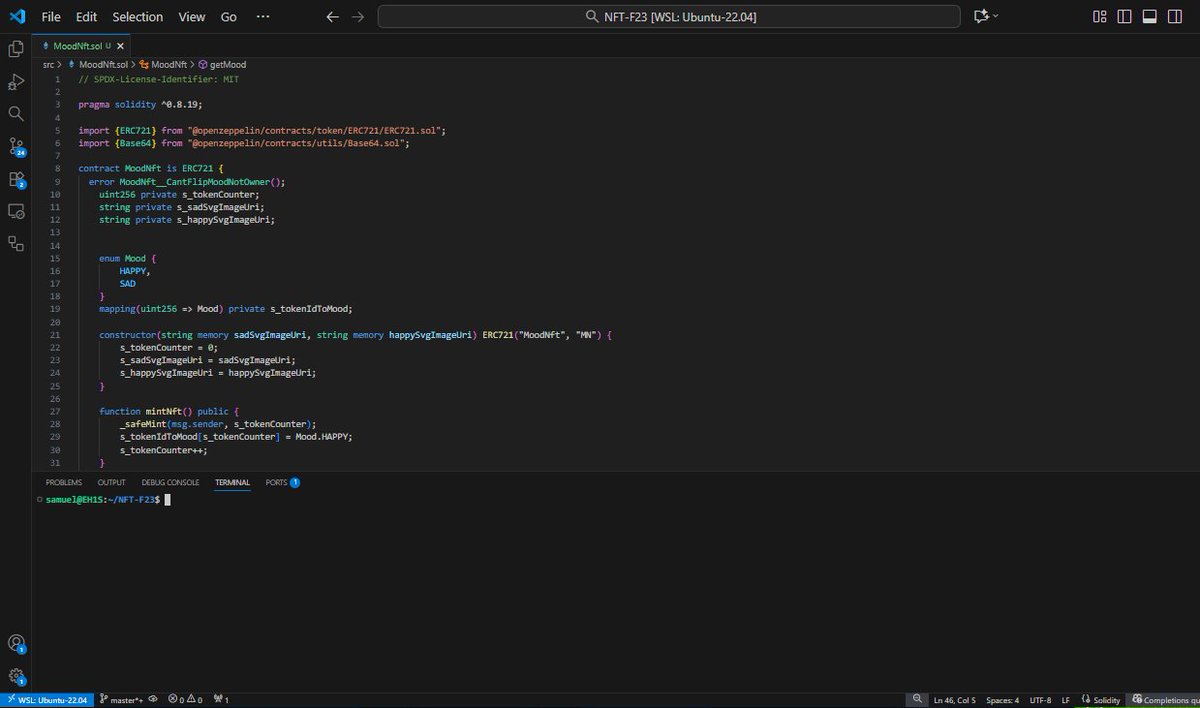Go forward with the right arrow
Viewport: 1200px width, 708px height.
tap(358, 17)
